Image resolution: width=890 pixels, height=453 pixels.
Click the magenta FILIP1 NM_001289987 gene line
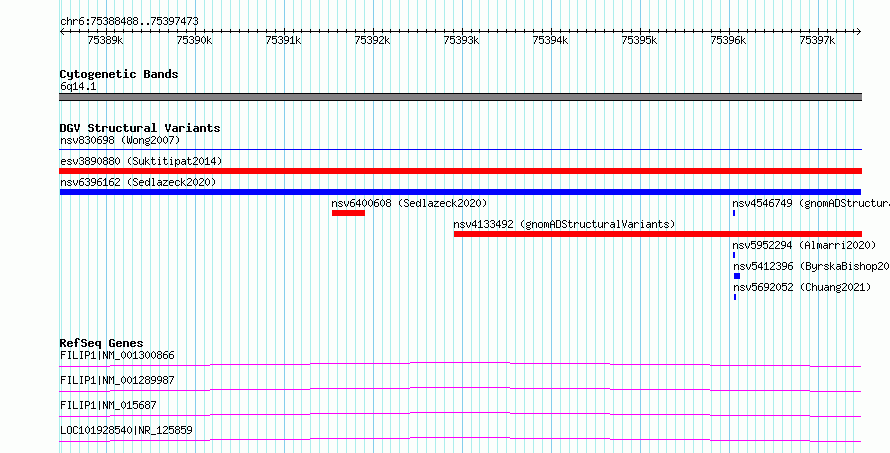coord(460,389)
